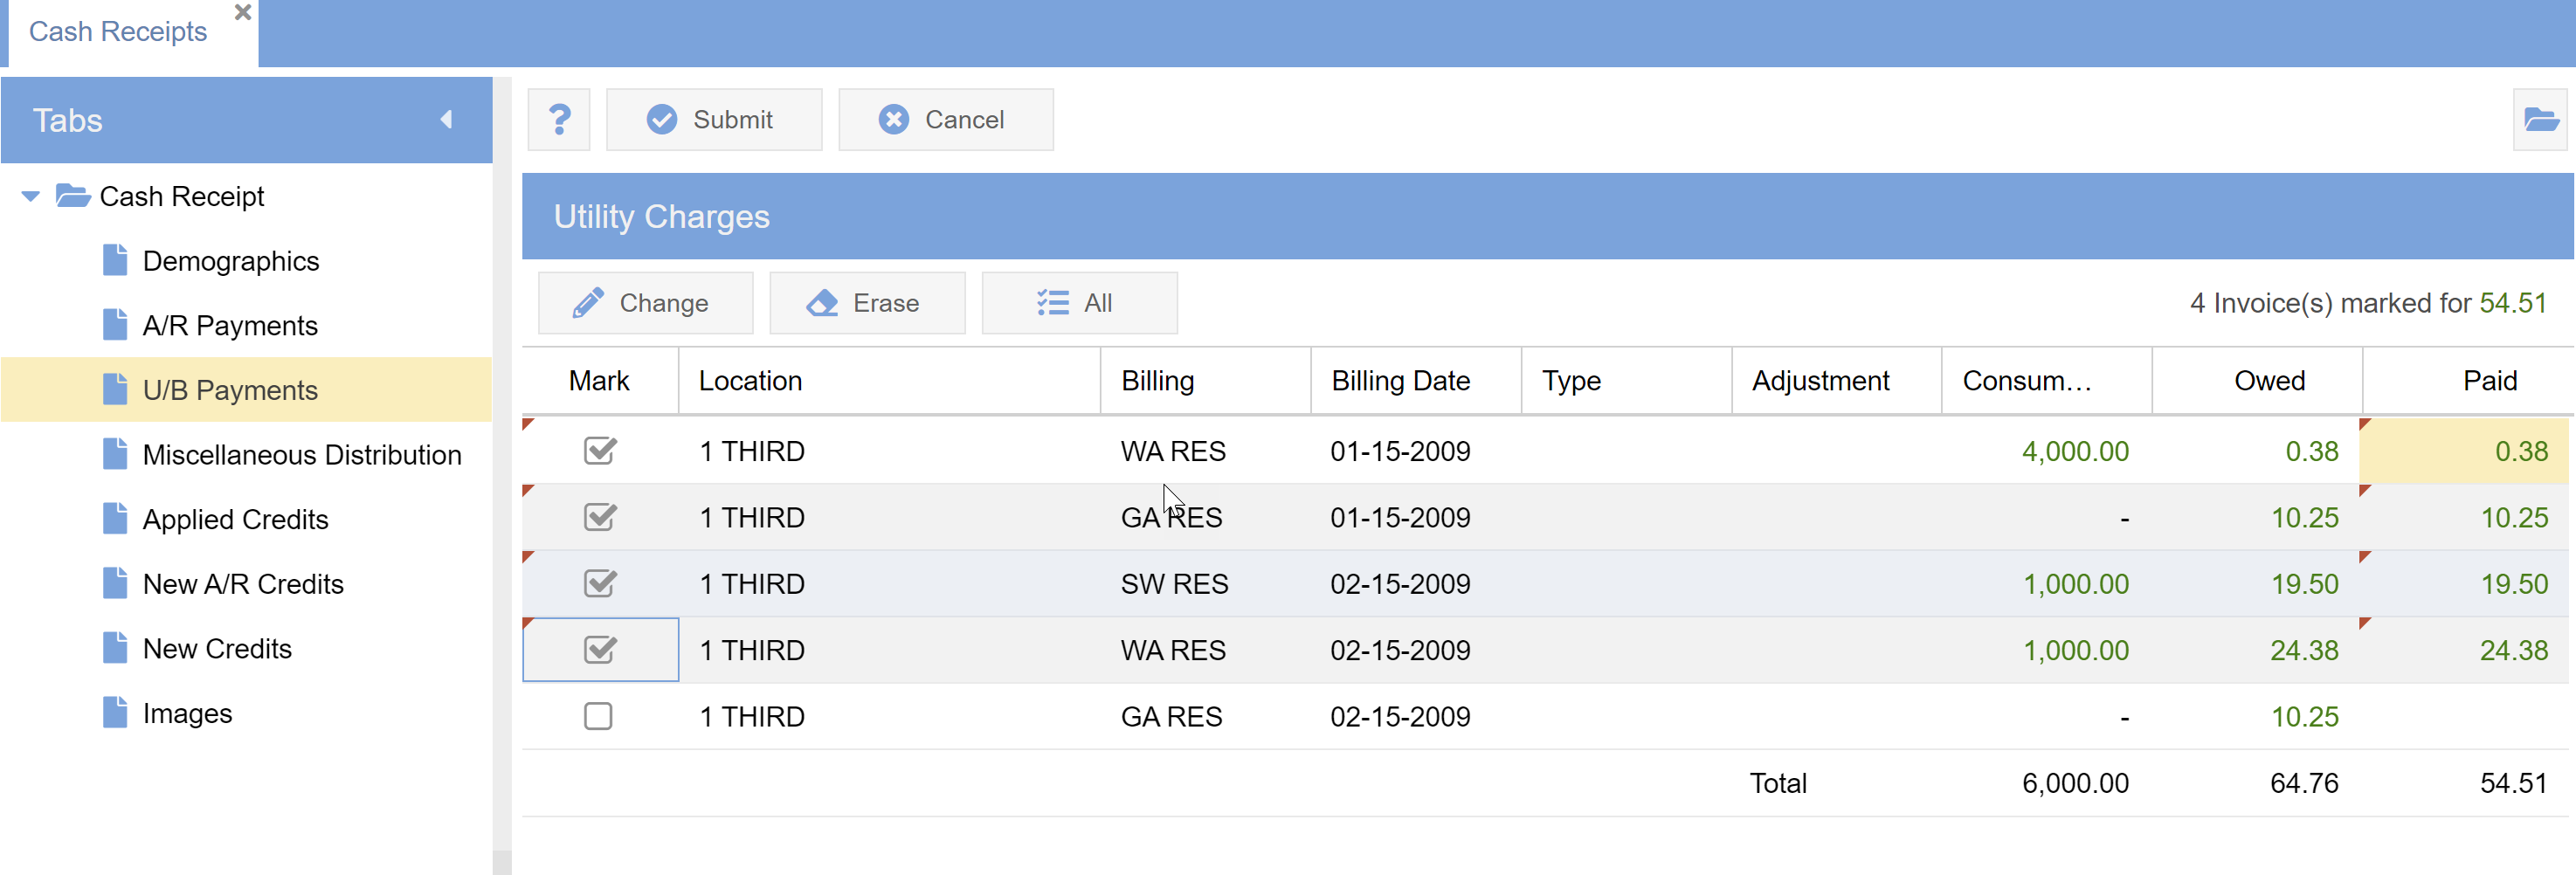Open the Miscellaneous Distribution tab item

301,455
